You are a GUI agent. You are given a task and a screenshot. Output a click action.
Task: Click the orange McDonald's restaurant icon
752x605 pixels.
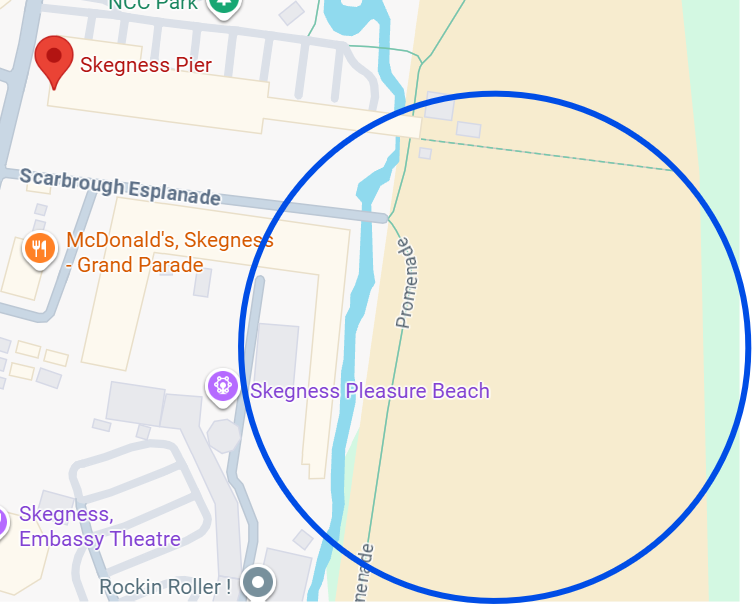click(x=40, y=249)
